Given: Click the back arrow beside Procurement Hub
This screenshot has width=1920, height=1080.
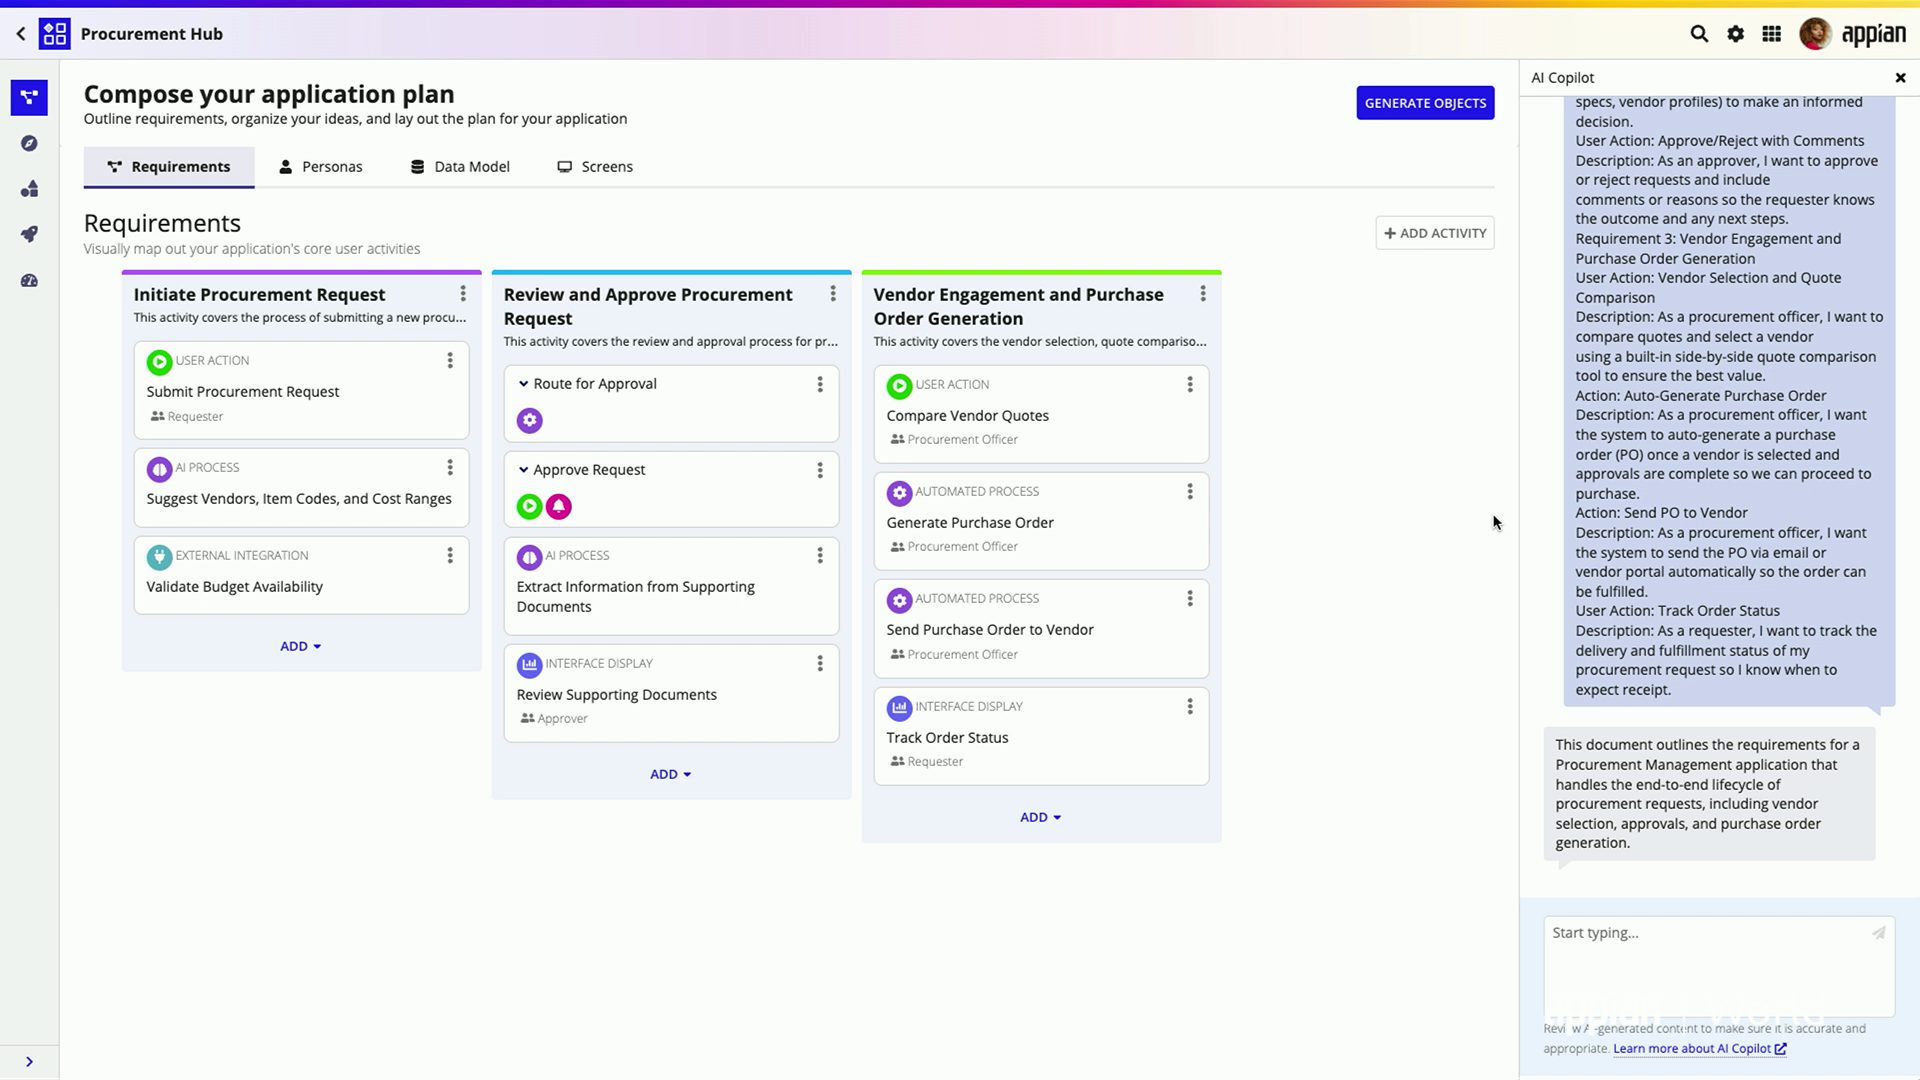Looking at the screenshot, I should [x=21, y=34].
